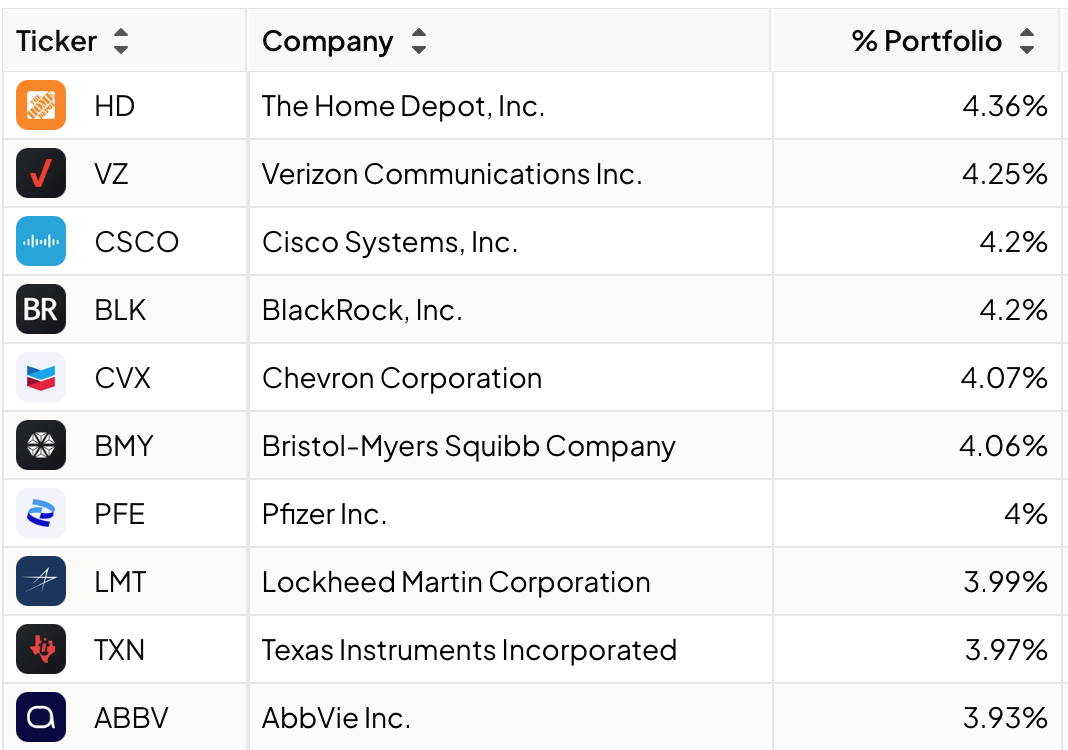Click the Home Depot logo icon
Viewport: 1068px width, 750px height.
point(41,106)
